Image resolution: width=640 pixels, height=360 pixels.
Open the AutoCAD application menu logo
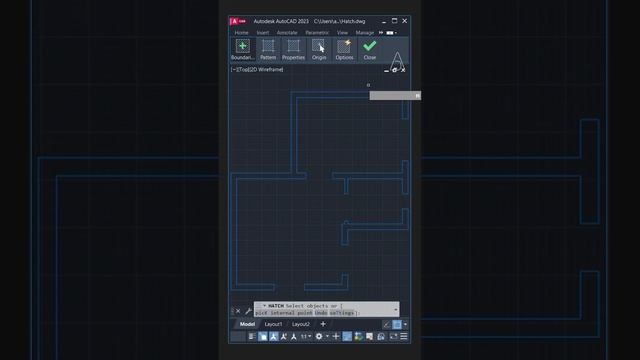[238, 21]
